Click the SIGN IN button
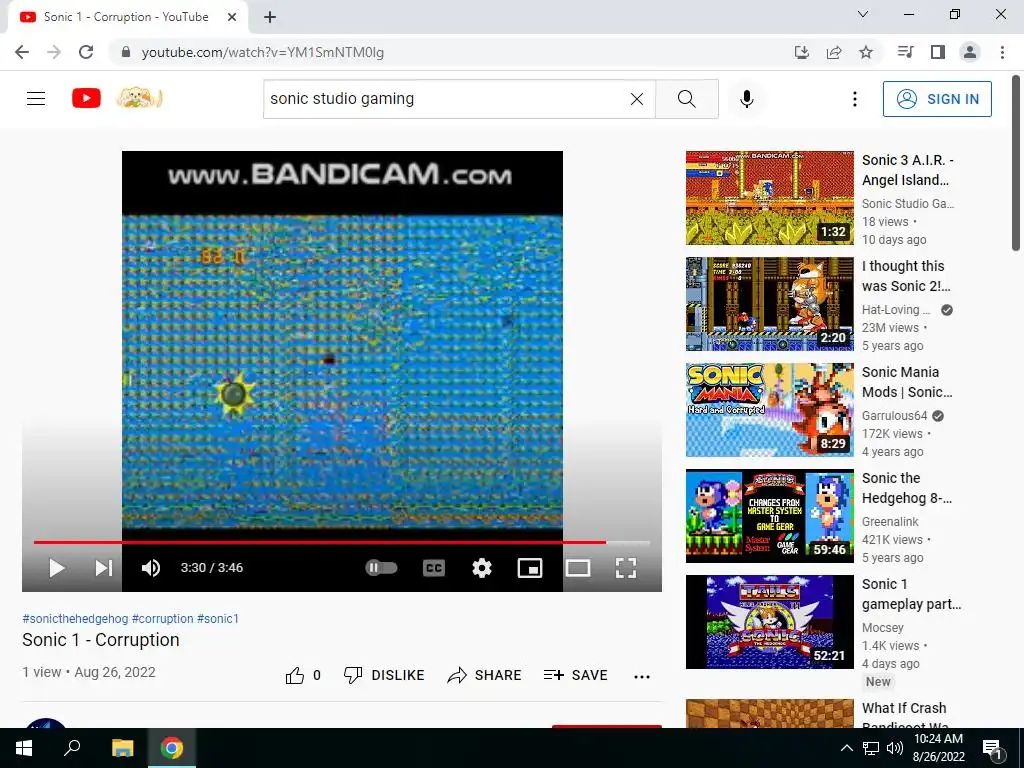The height and width of the screenshot is (768, 1024). 937,99
